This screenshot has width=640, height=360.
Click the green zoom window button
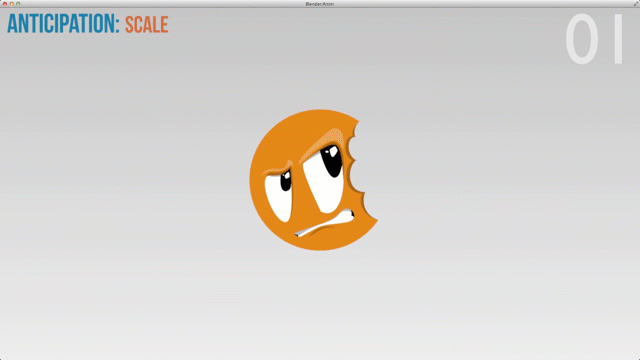click(x=18, y=4)
